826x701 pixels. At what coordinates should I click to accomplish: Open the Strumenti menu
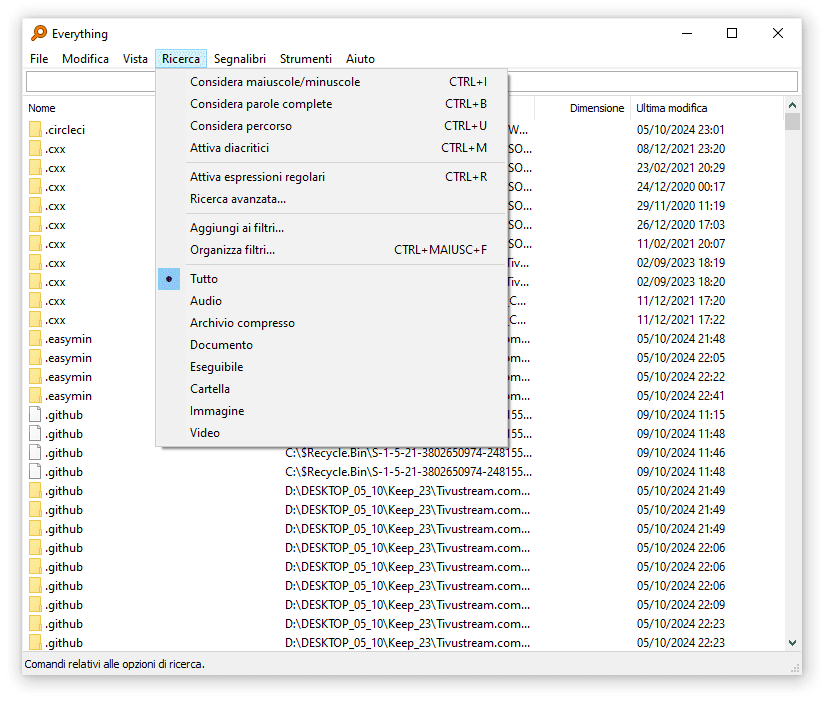tap(306, 59)
